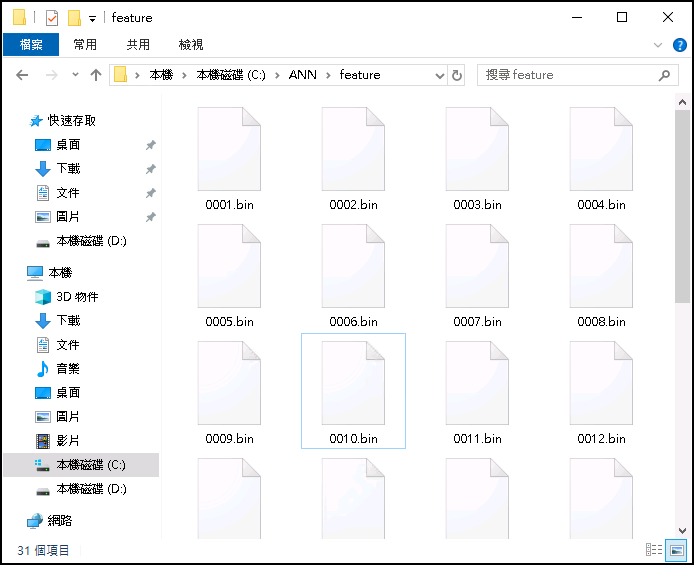Go up one folder level arrow
This screenshot has width=694, height=565.
point(96,75)
